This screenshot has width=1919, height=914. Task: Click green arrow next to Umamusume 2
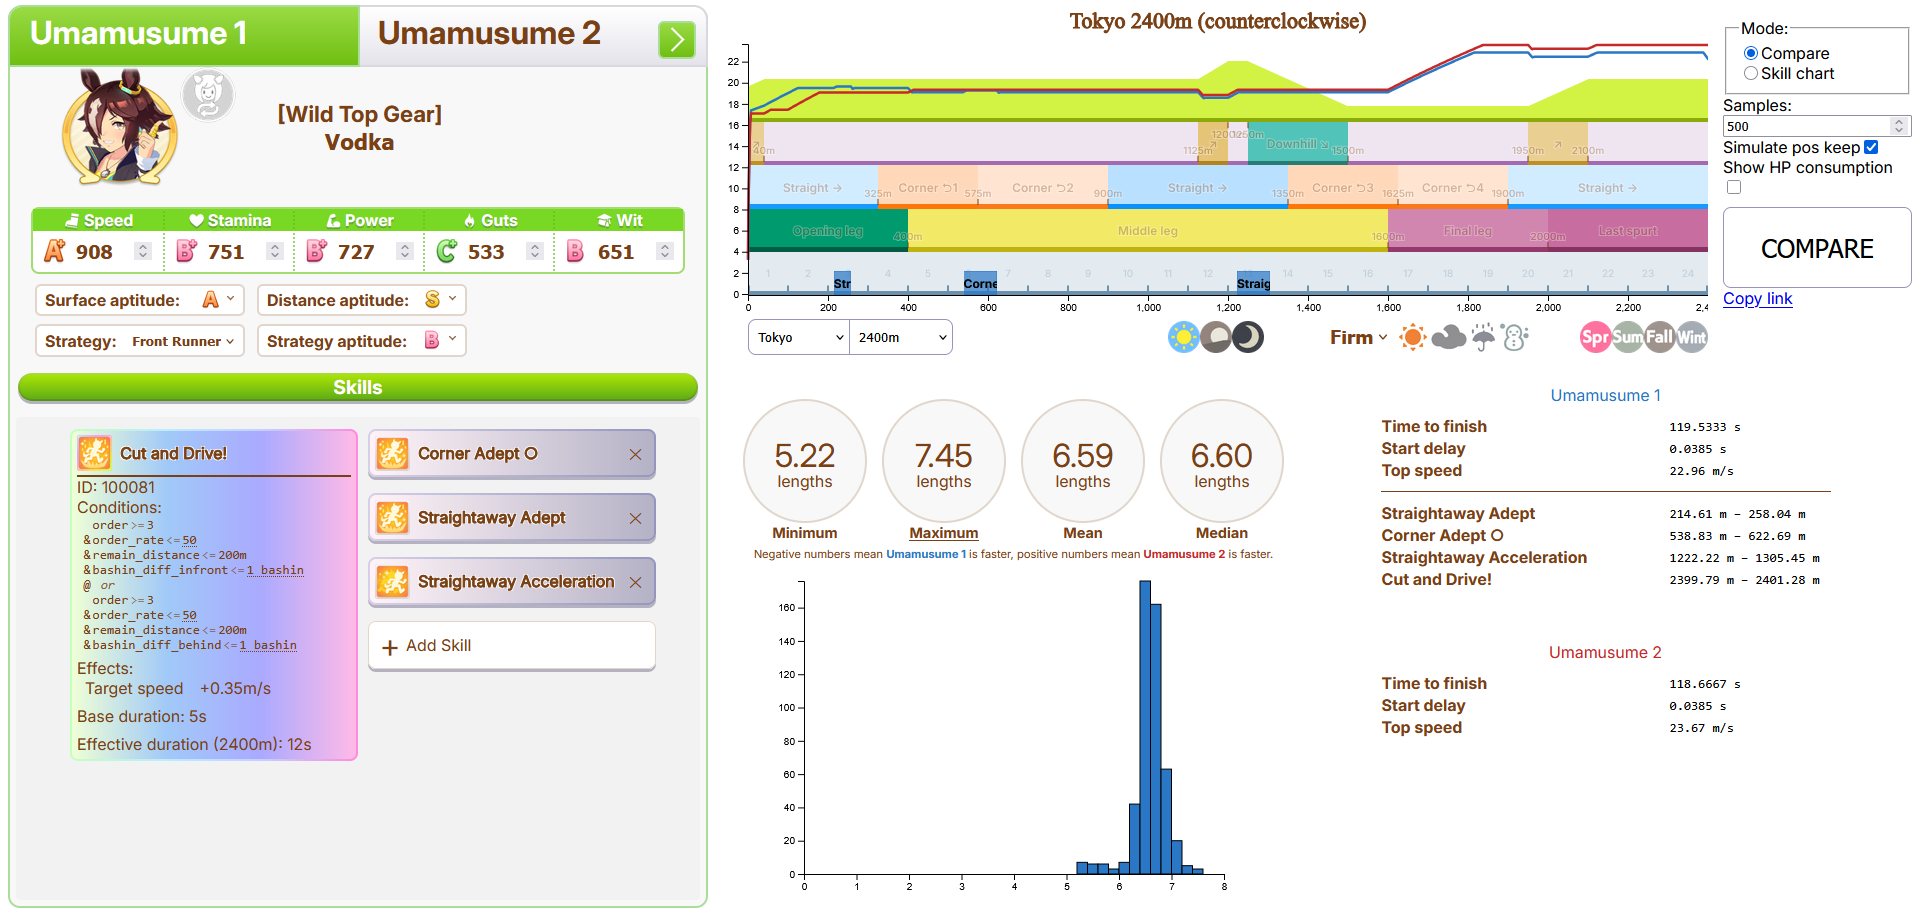click(x=677, y=39)
